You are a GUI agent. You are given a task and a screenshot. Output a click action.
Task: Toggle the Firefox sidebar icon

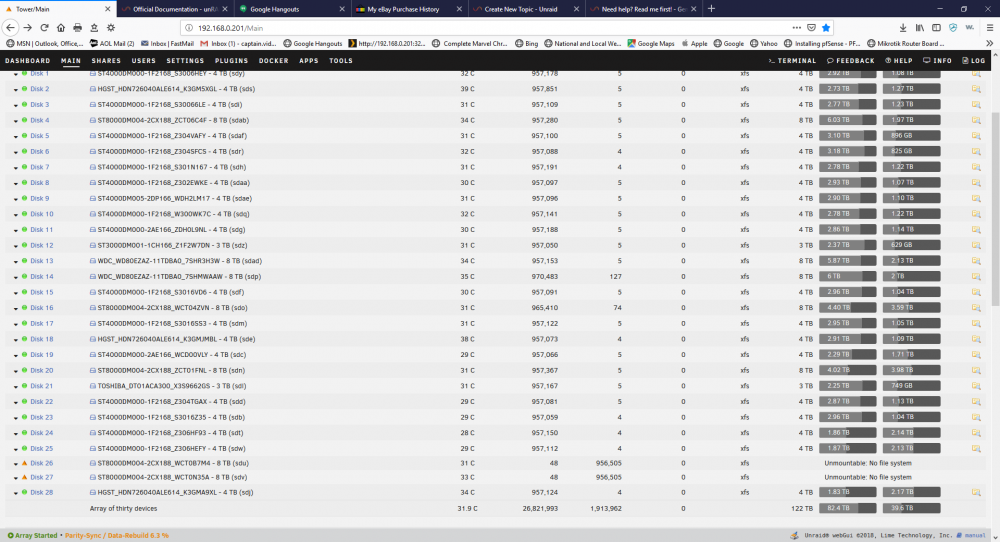[x=936, y=28]
